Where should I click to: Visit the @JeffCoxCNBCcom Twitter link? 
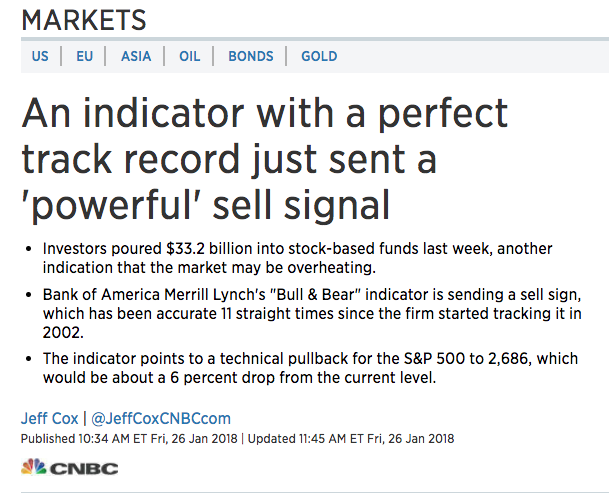click(x=161, y=418)
